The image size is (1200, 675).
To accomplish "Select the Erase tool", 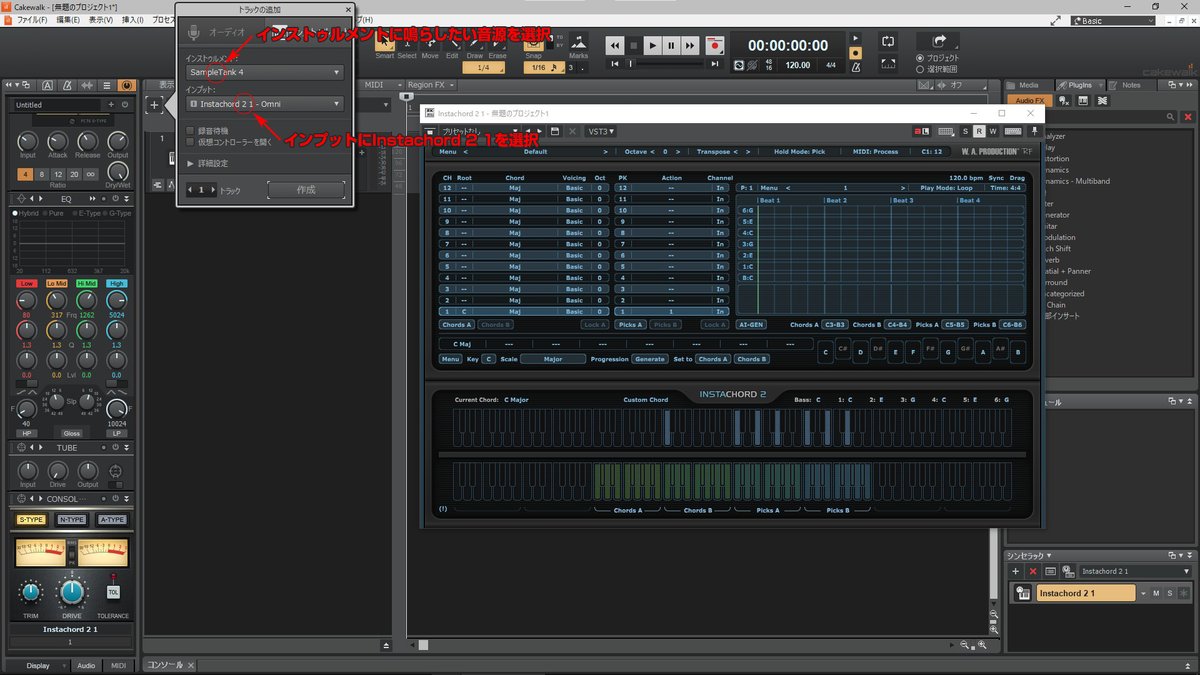I will pyautogui.click(x=497, y=47).
